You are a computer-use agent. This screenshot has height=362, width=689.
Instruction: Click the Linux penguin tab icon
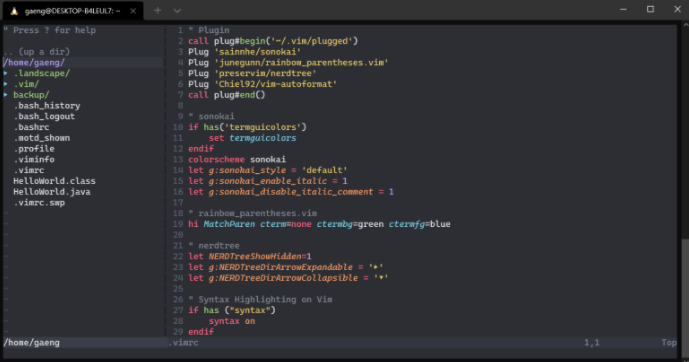(x=14, y=11)
